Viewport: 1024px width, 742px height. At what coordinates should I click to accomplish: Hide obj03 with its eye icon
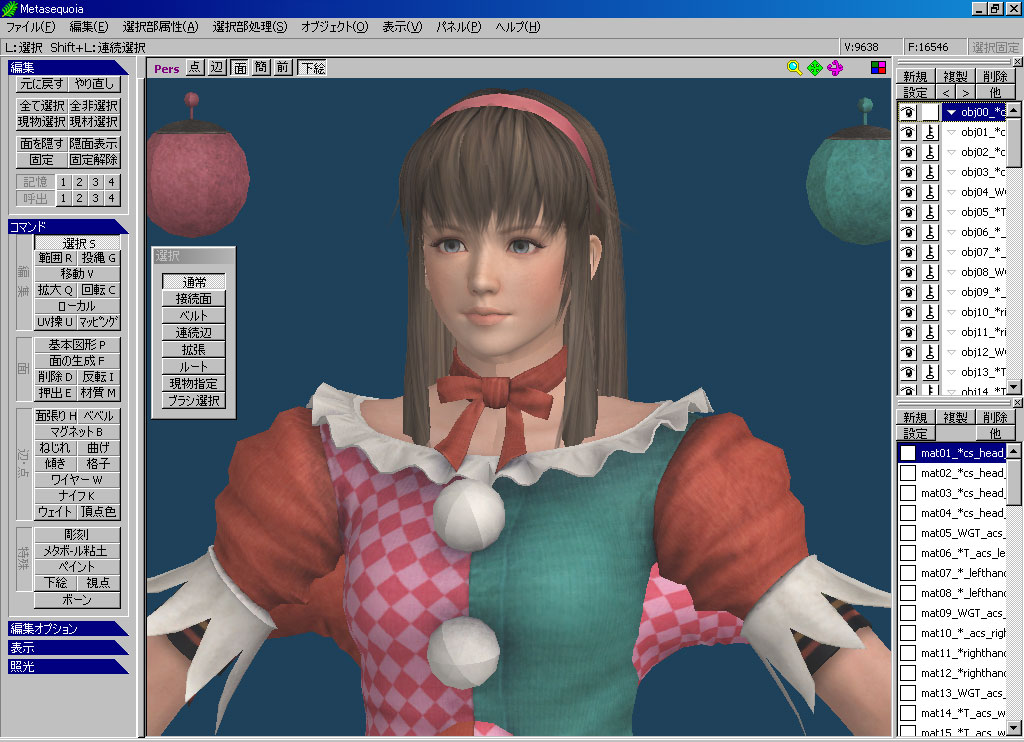(x=908, y=172)
